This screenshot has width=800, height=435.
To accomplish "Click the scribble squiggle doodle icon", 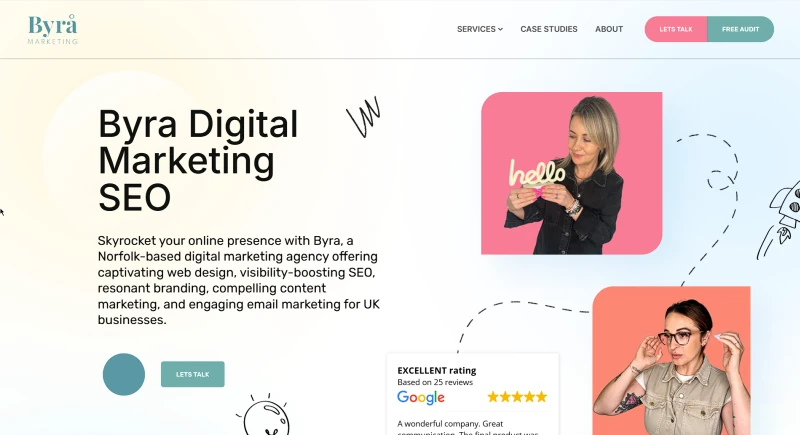I will click(x=364, y=117).
